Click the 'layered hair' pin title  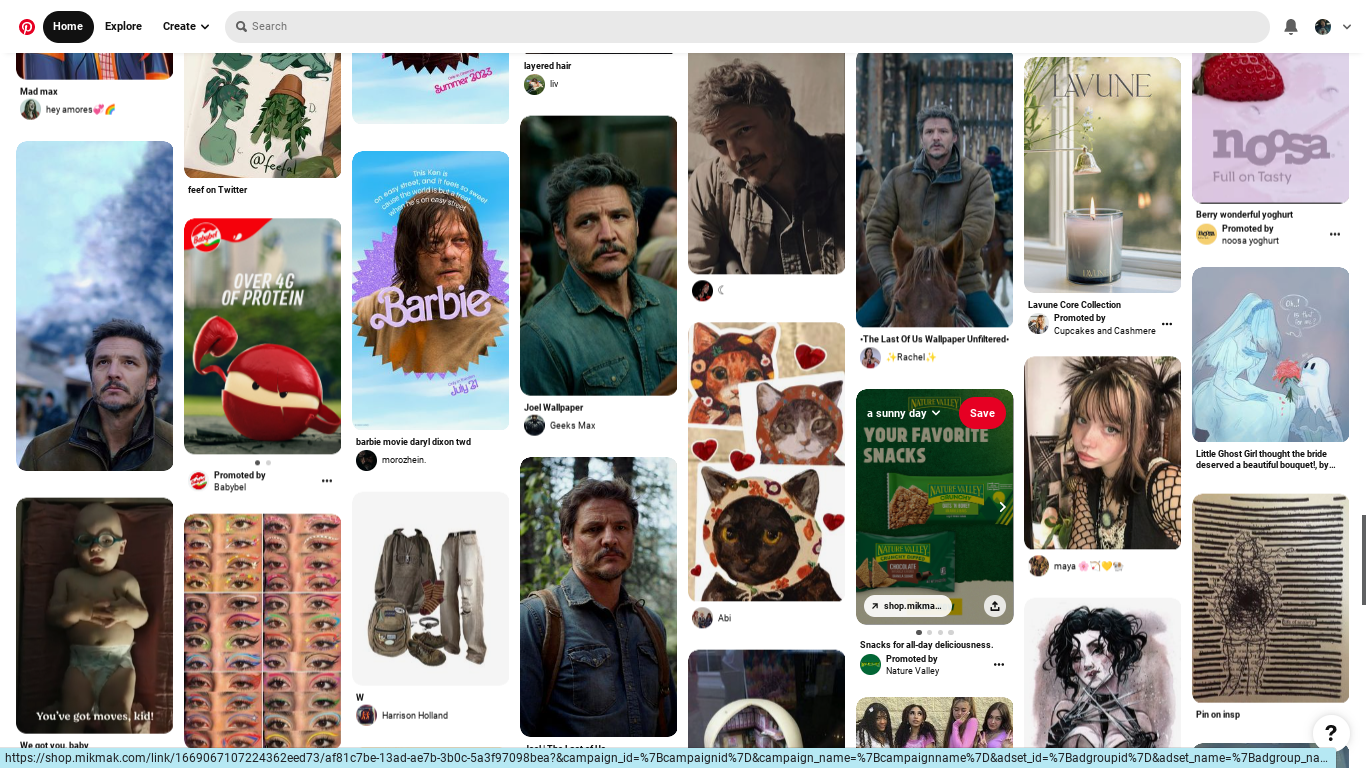tap(547, 66)
